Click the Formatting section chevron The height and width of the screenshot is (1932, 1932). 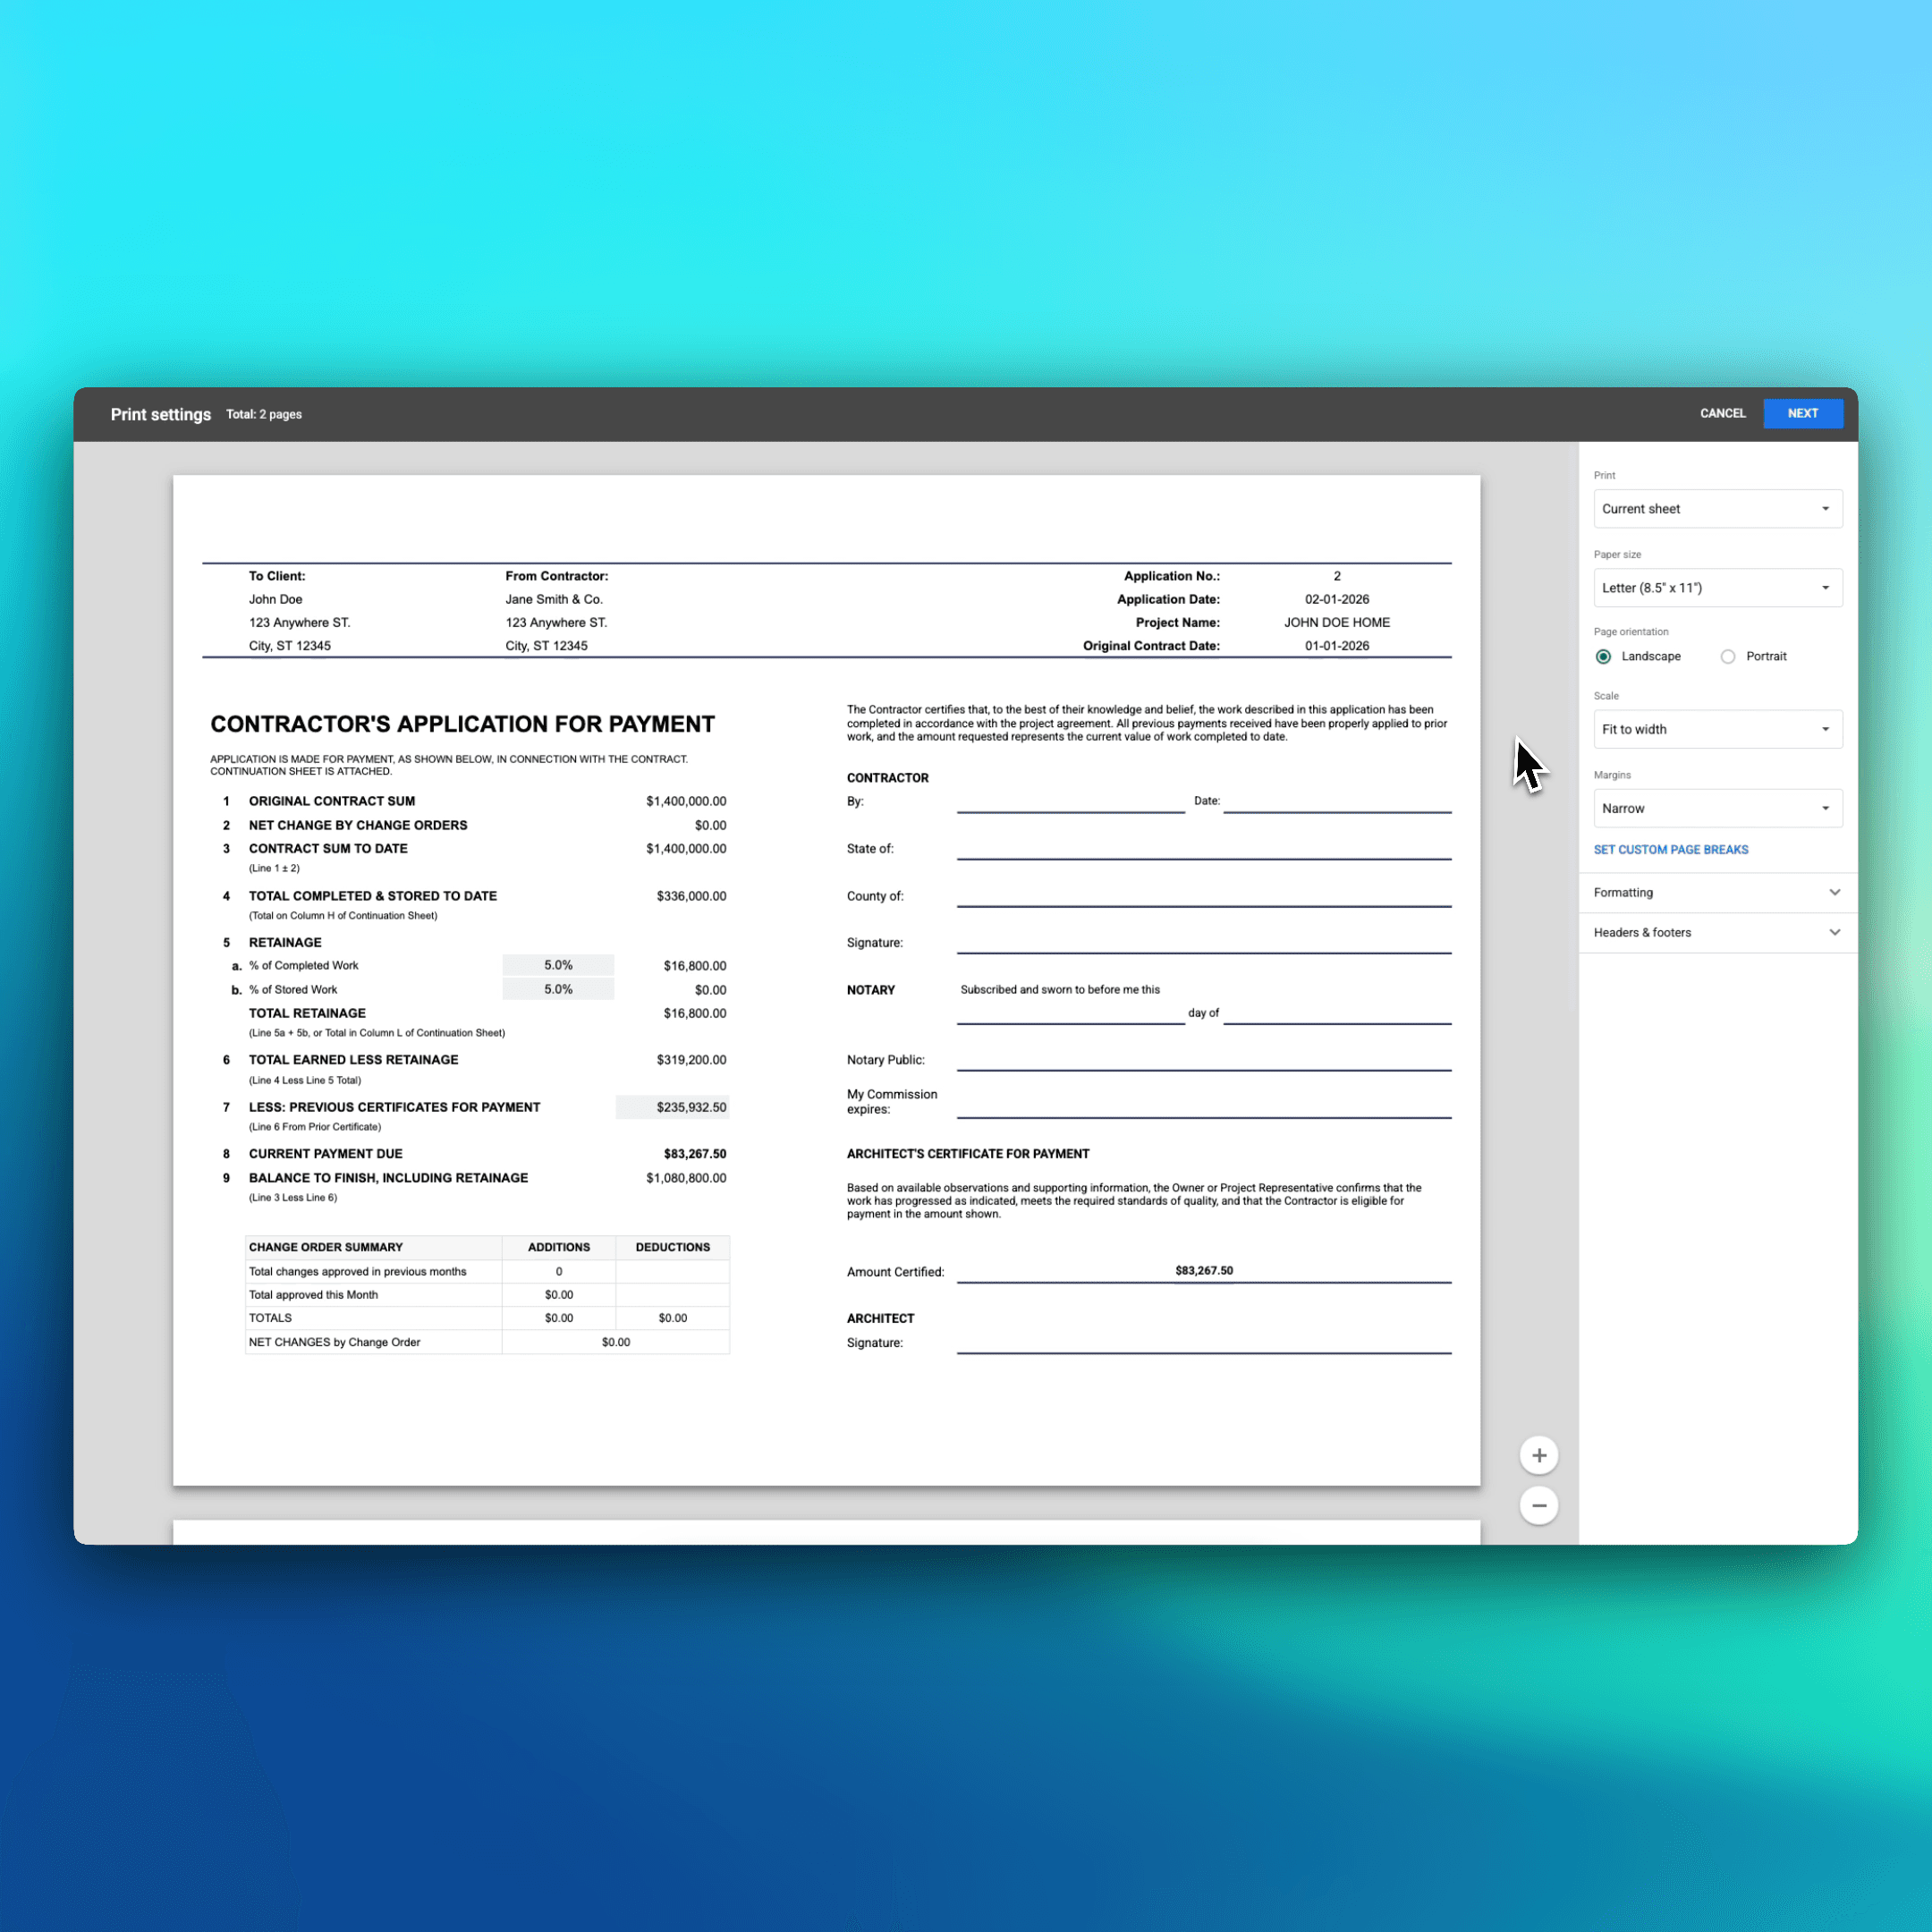(1835, 892)
